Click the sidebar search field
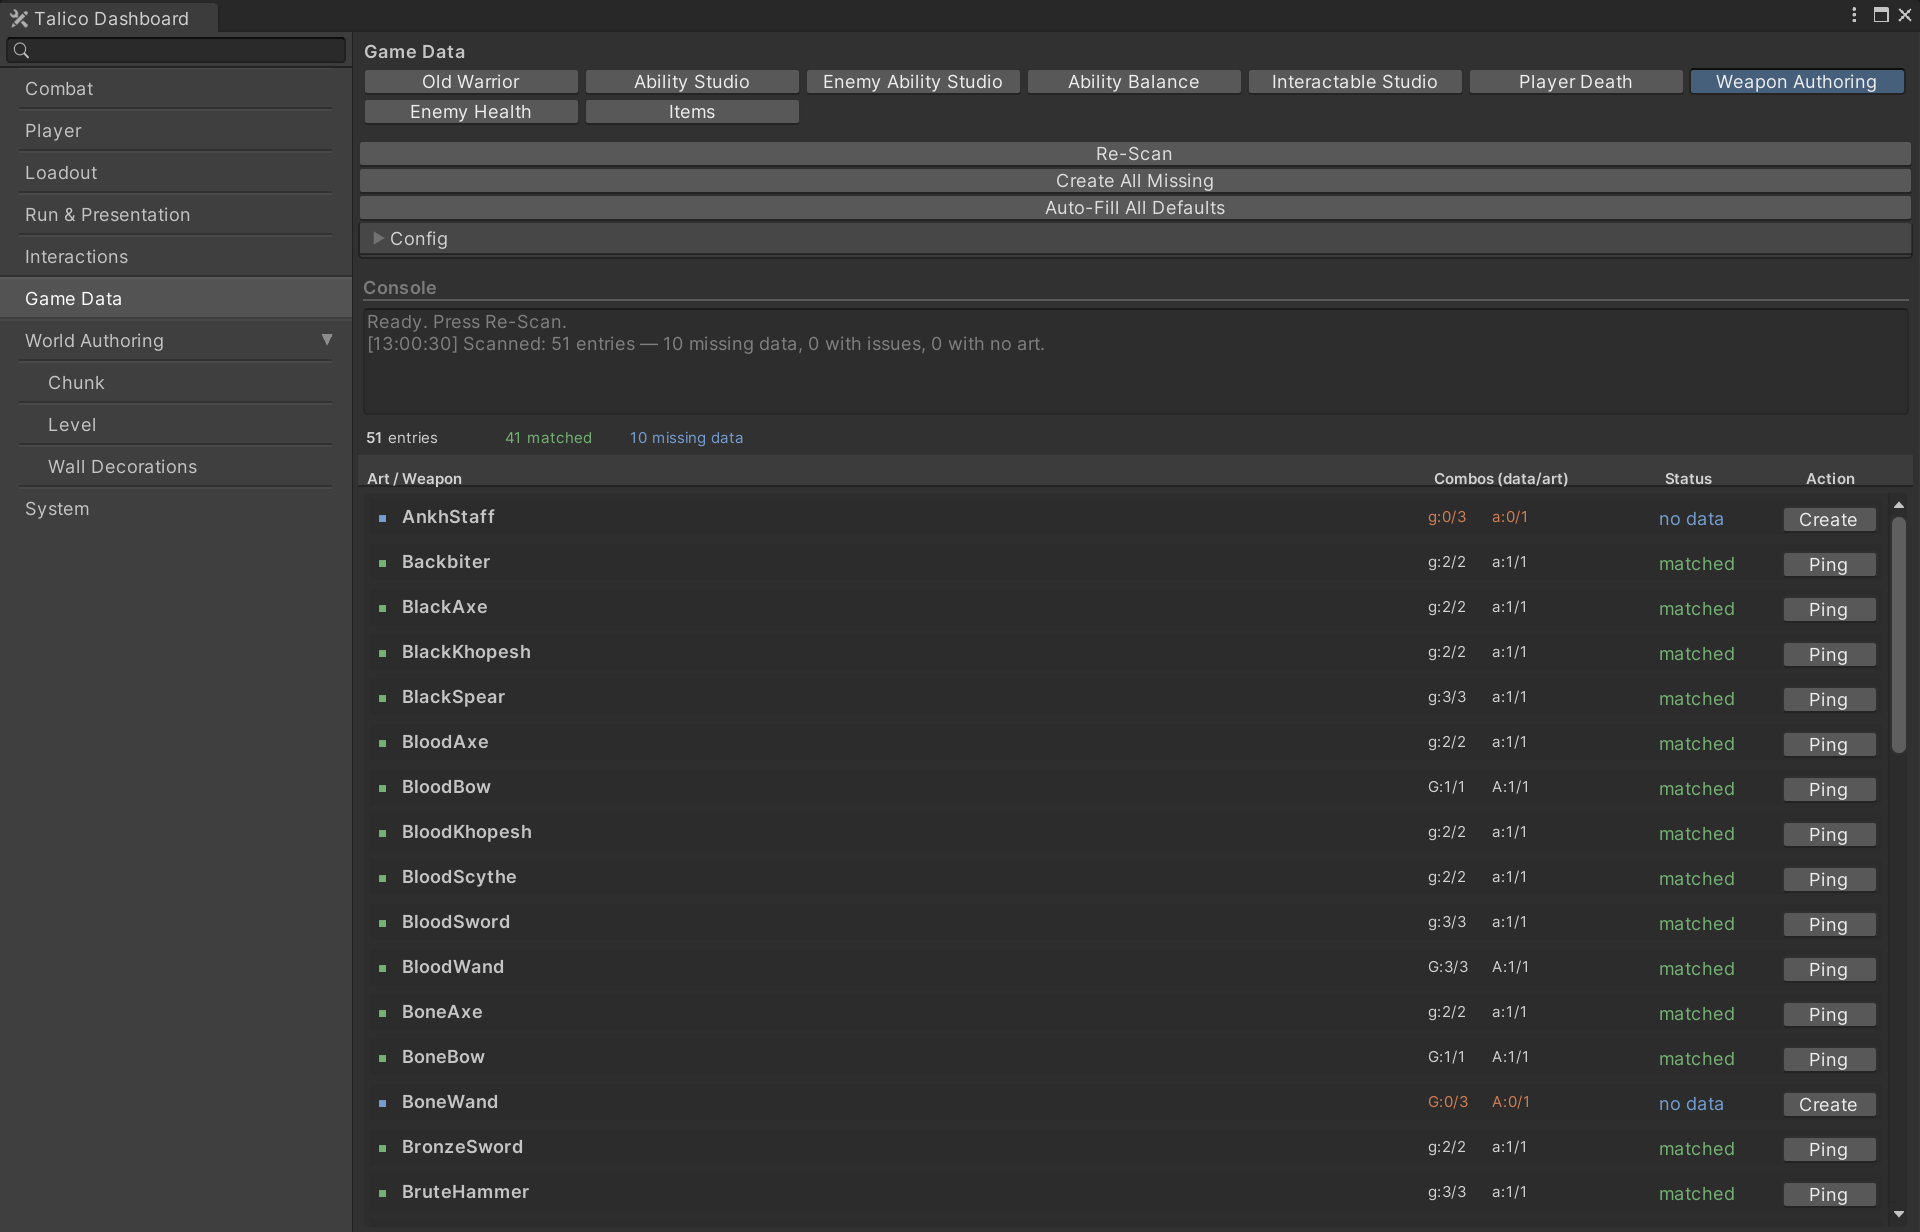 (x=176, y=50)
